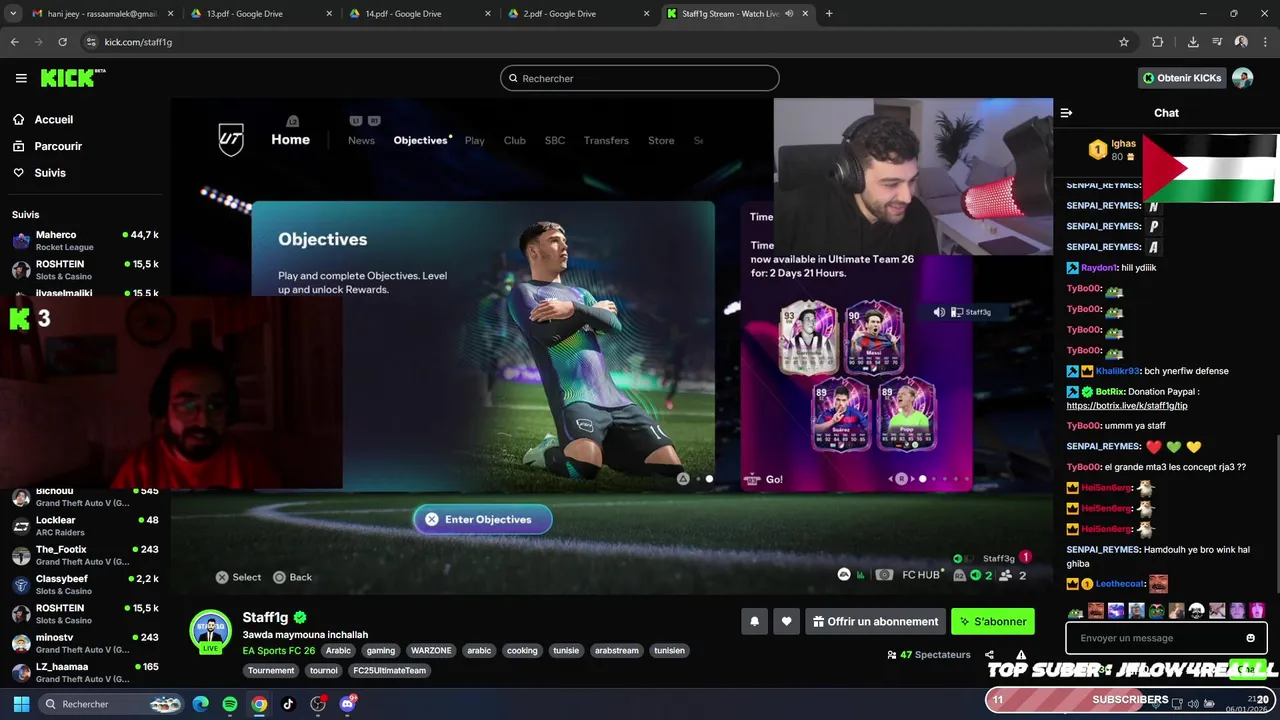Click the gaming tag
Viewport: 1280px width, 720px height.
pos(381,651)
